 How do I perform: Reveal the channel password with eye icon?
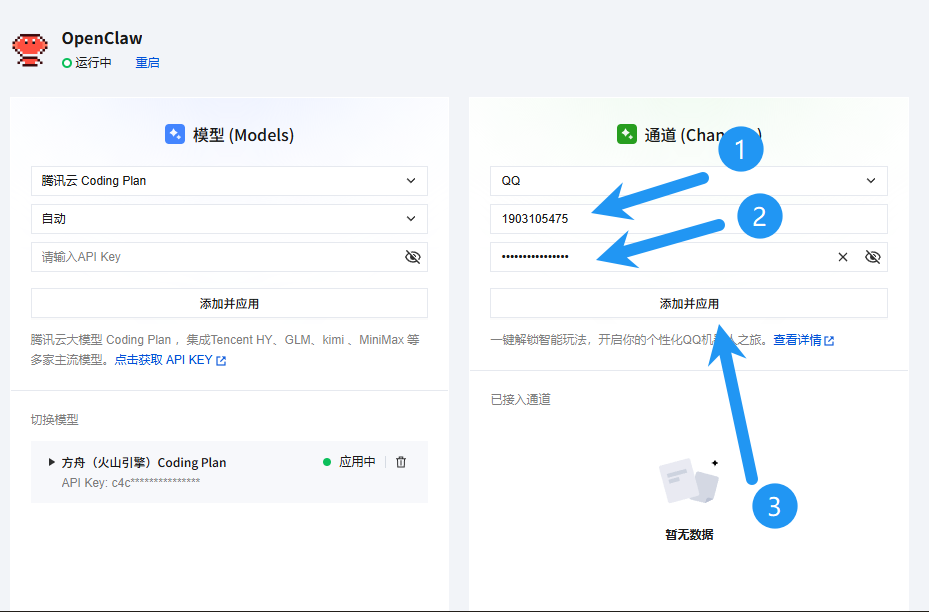(873, 257)
